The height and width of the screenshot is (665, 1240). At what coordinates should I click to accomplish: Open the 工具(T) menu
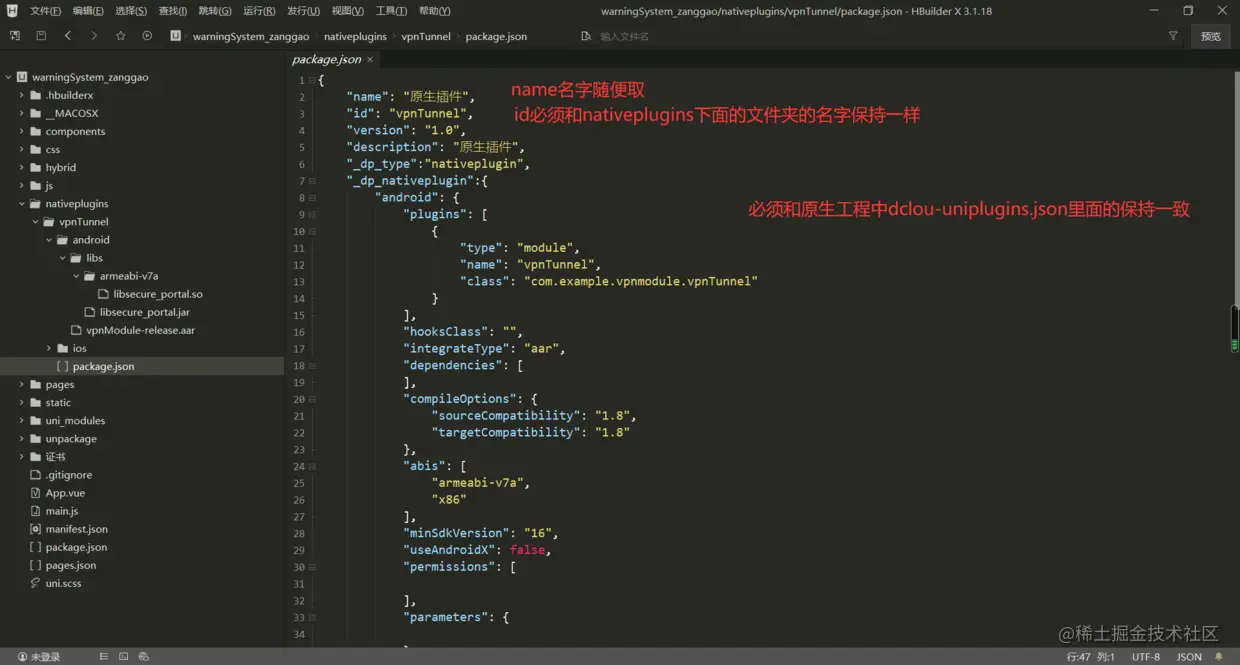coord(391,11)
